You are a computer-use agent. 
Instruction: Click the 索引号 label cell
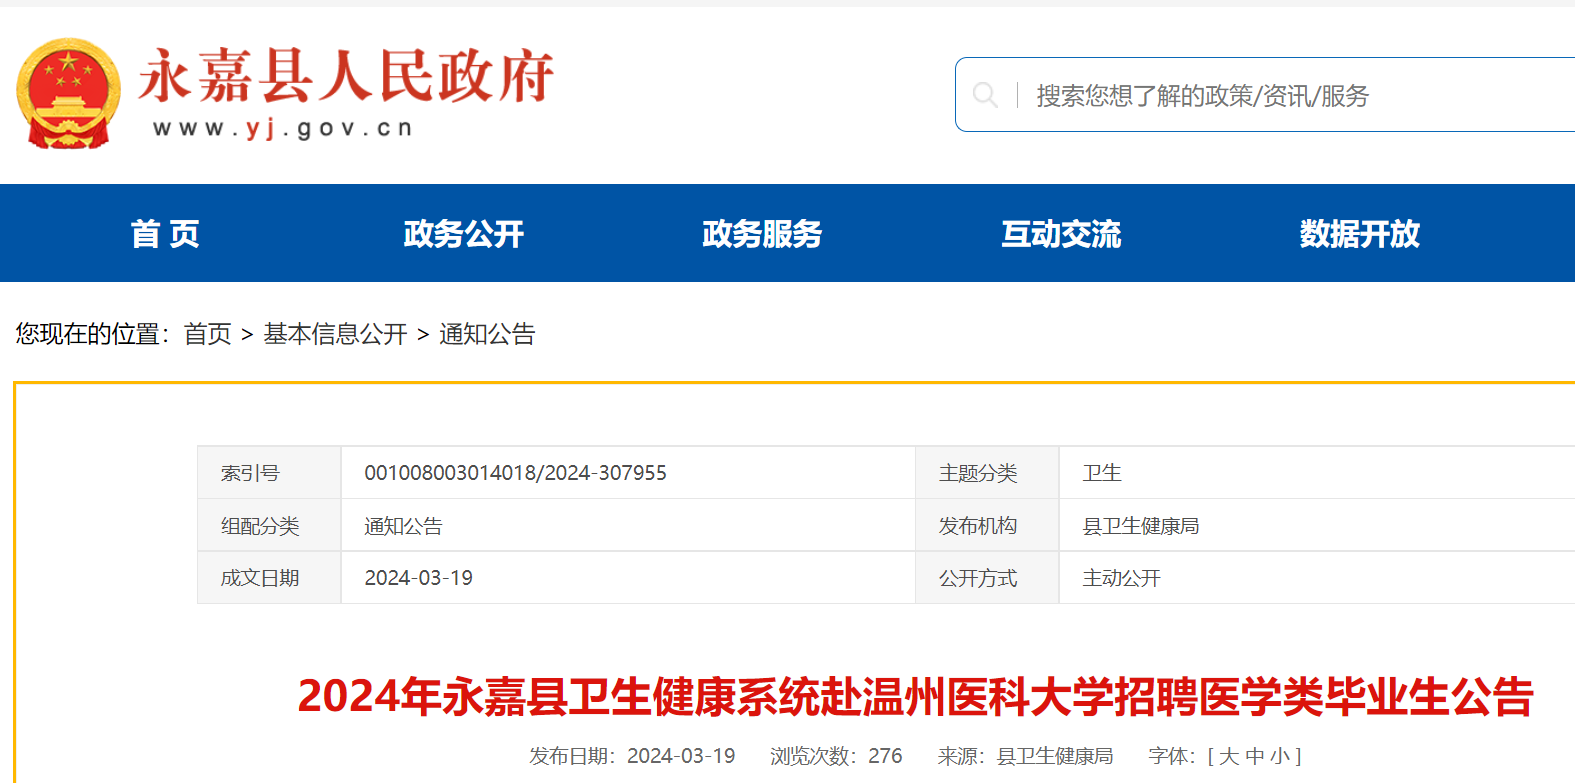(x=269, y=473)
